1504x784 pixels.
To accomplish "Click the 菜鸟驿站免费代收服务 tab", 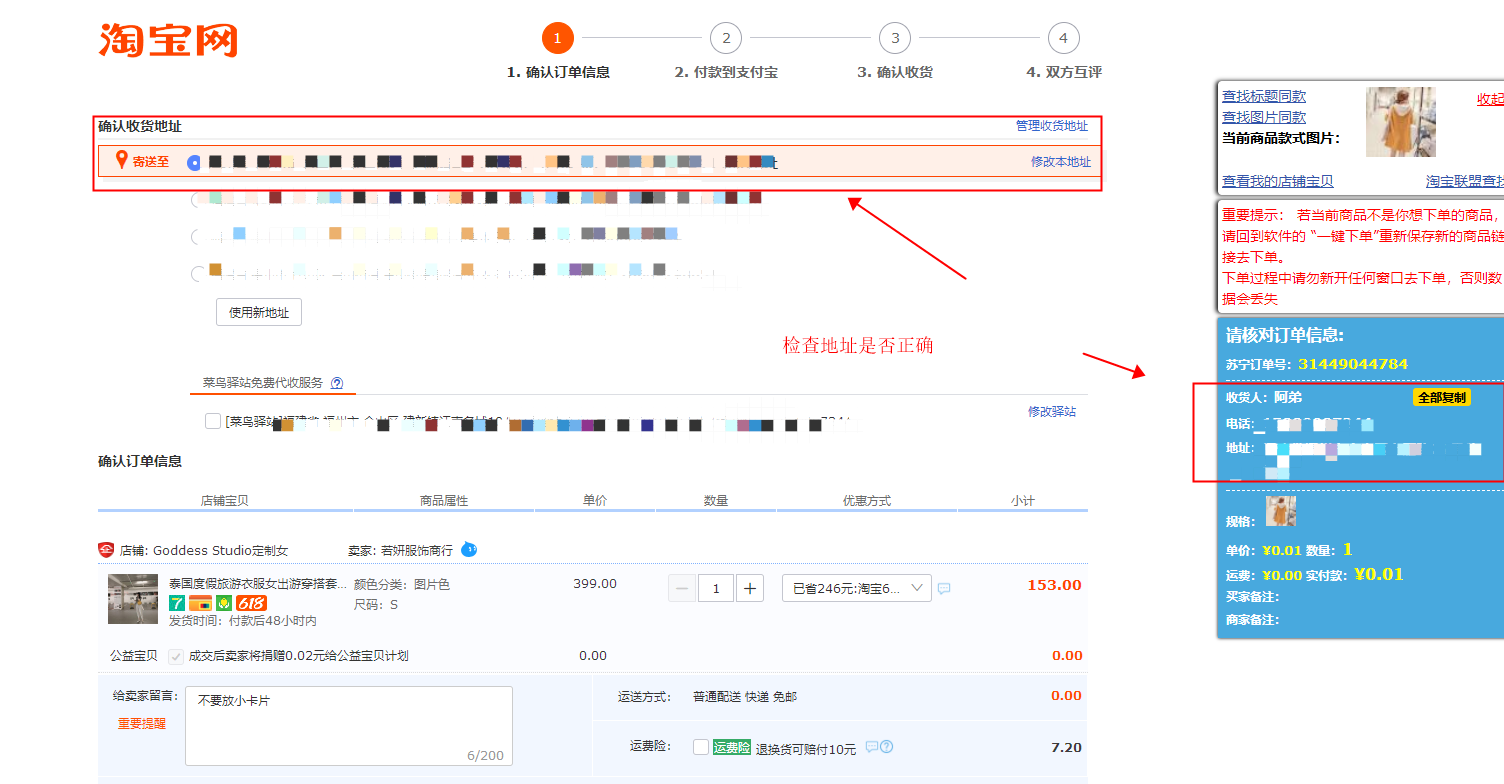I will [263, 382].
